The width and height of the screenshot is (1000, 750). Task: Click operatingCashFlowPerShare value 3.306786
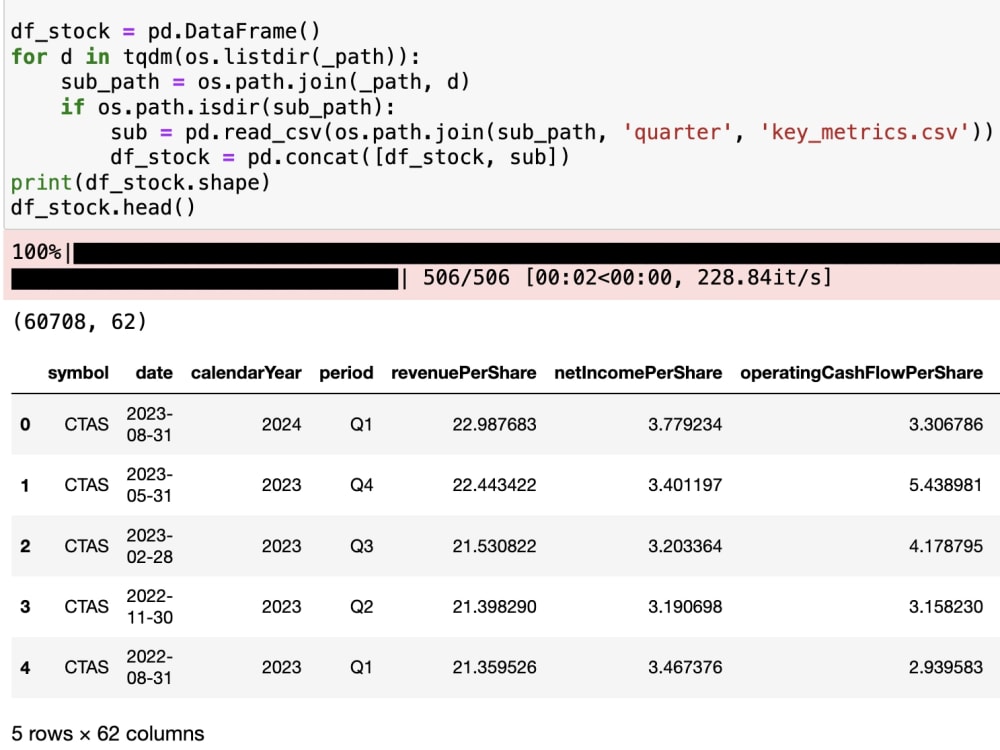[946, 425]
